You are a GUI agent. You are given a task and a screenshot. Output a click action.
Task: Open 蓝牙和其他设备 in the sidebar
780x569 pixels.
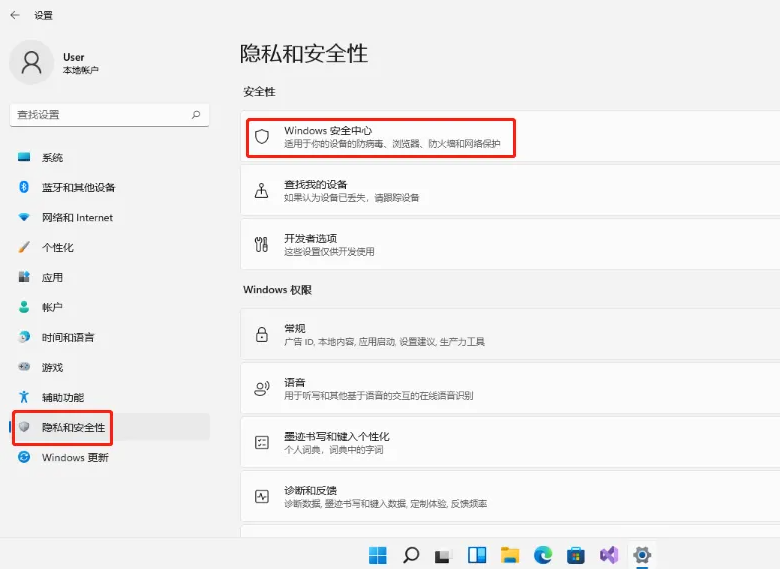coord(109,188)
